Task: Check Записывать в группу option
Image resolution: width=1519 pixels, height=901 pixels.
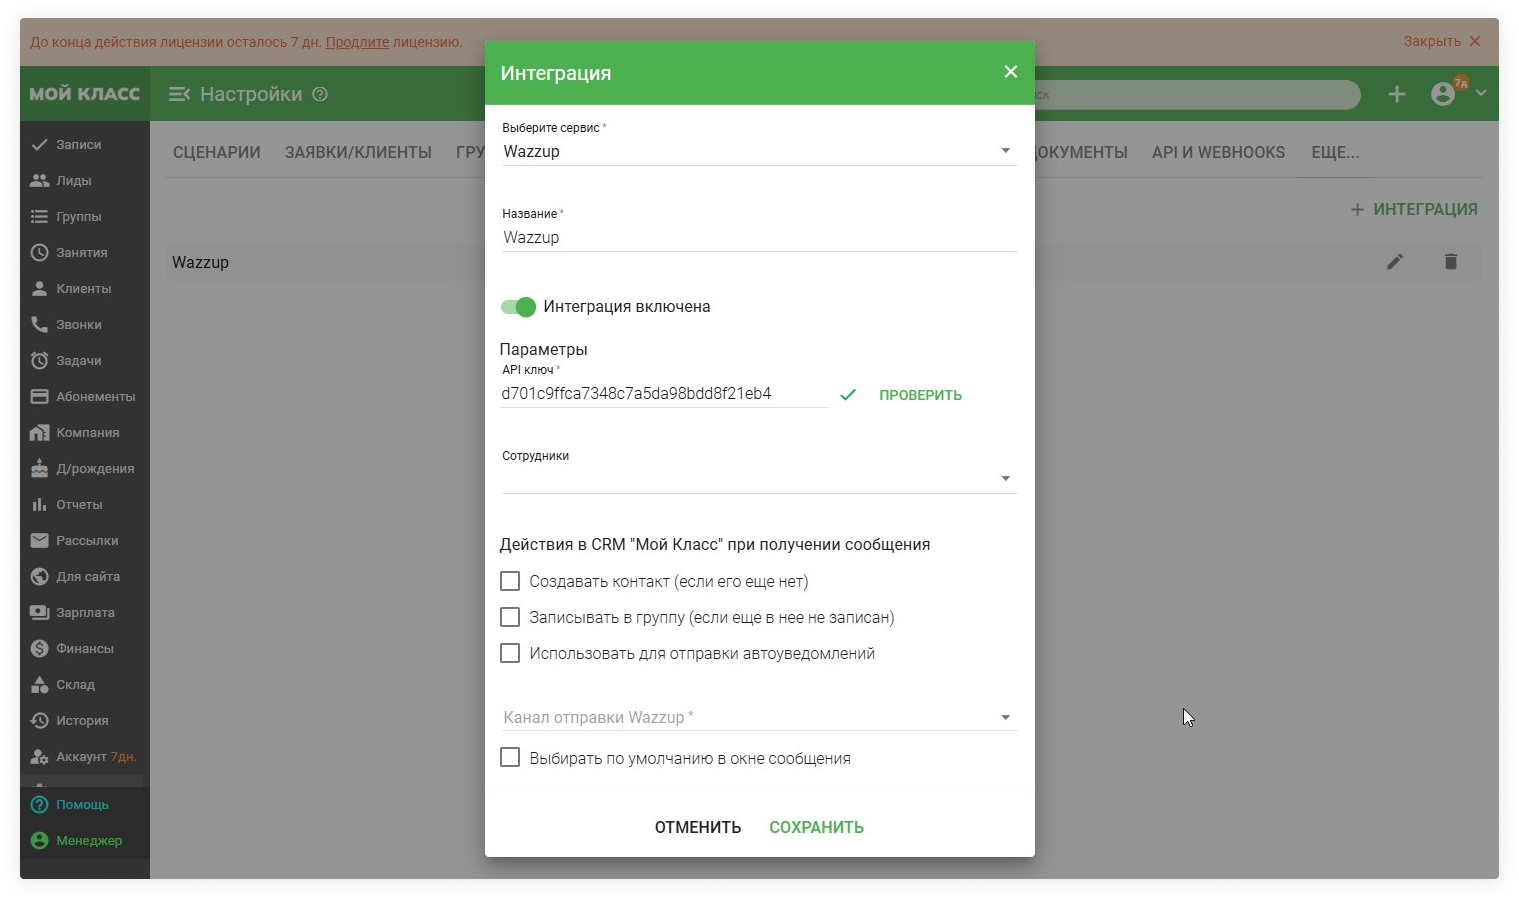Action: point(510,617)
